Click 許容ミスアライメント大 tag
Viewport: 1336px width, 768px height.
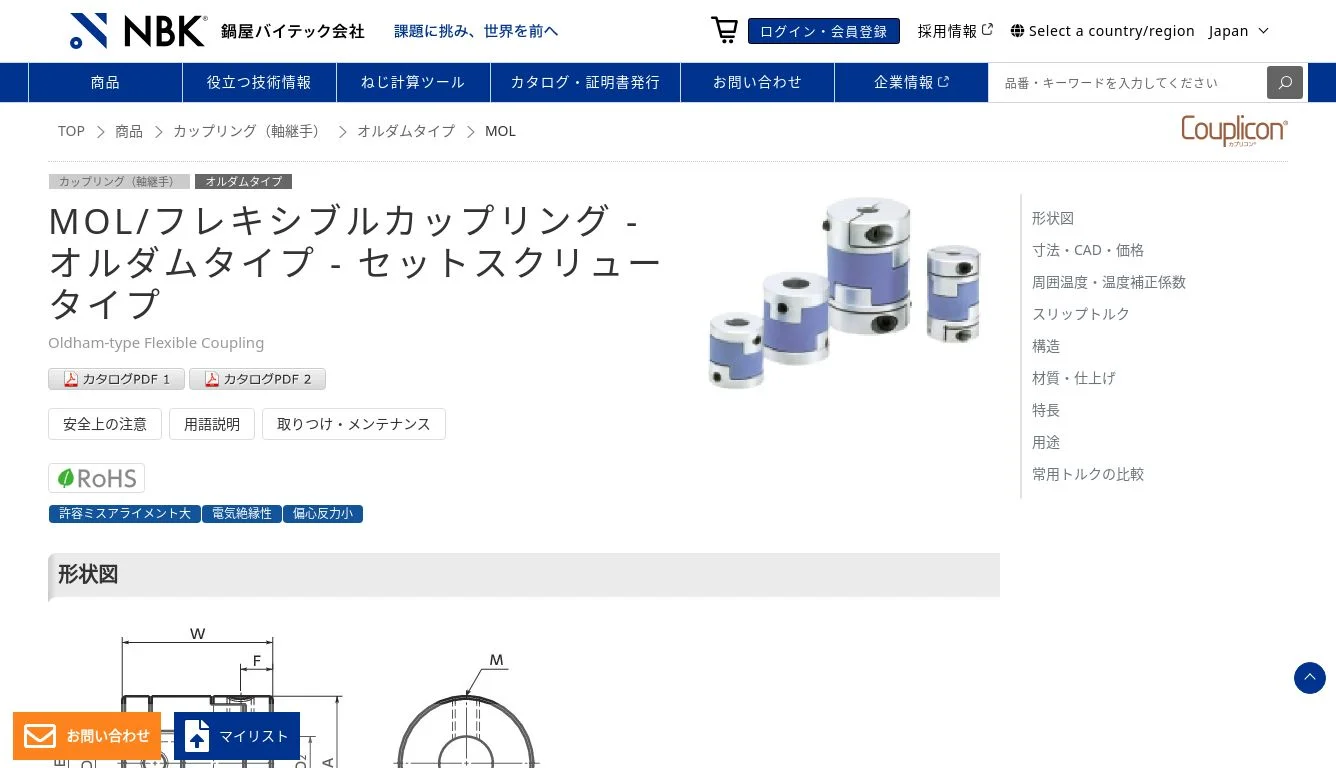pyautogui.click(x=125, y=513)
